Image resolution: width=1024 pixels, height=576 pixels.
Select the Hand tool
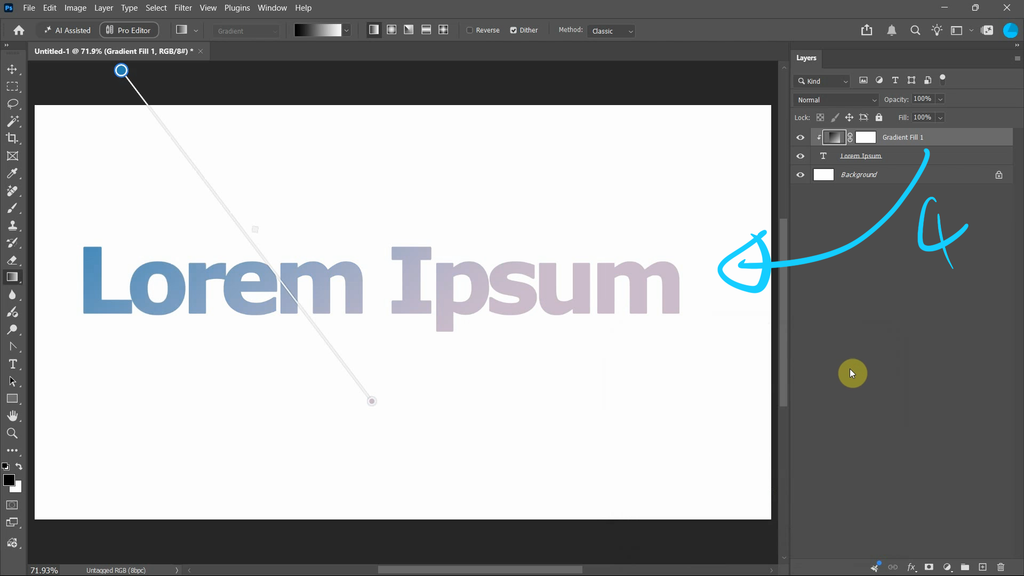(12, 416)
